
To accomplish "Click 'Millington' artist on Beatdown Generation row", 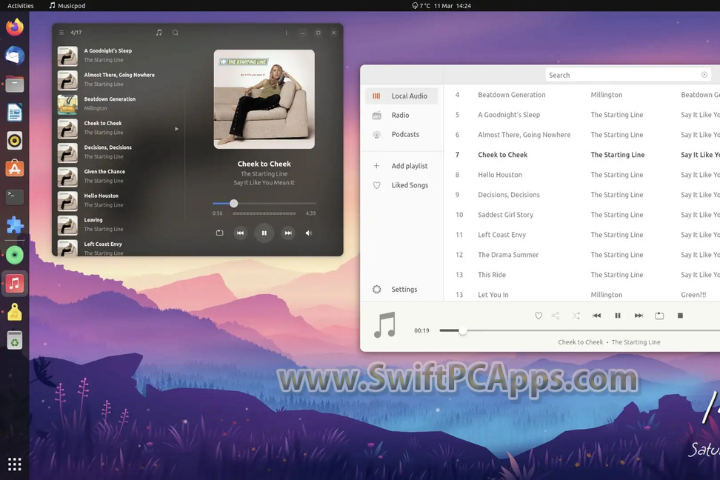I will [x=606, y=95].
